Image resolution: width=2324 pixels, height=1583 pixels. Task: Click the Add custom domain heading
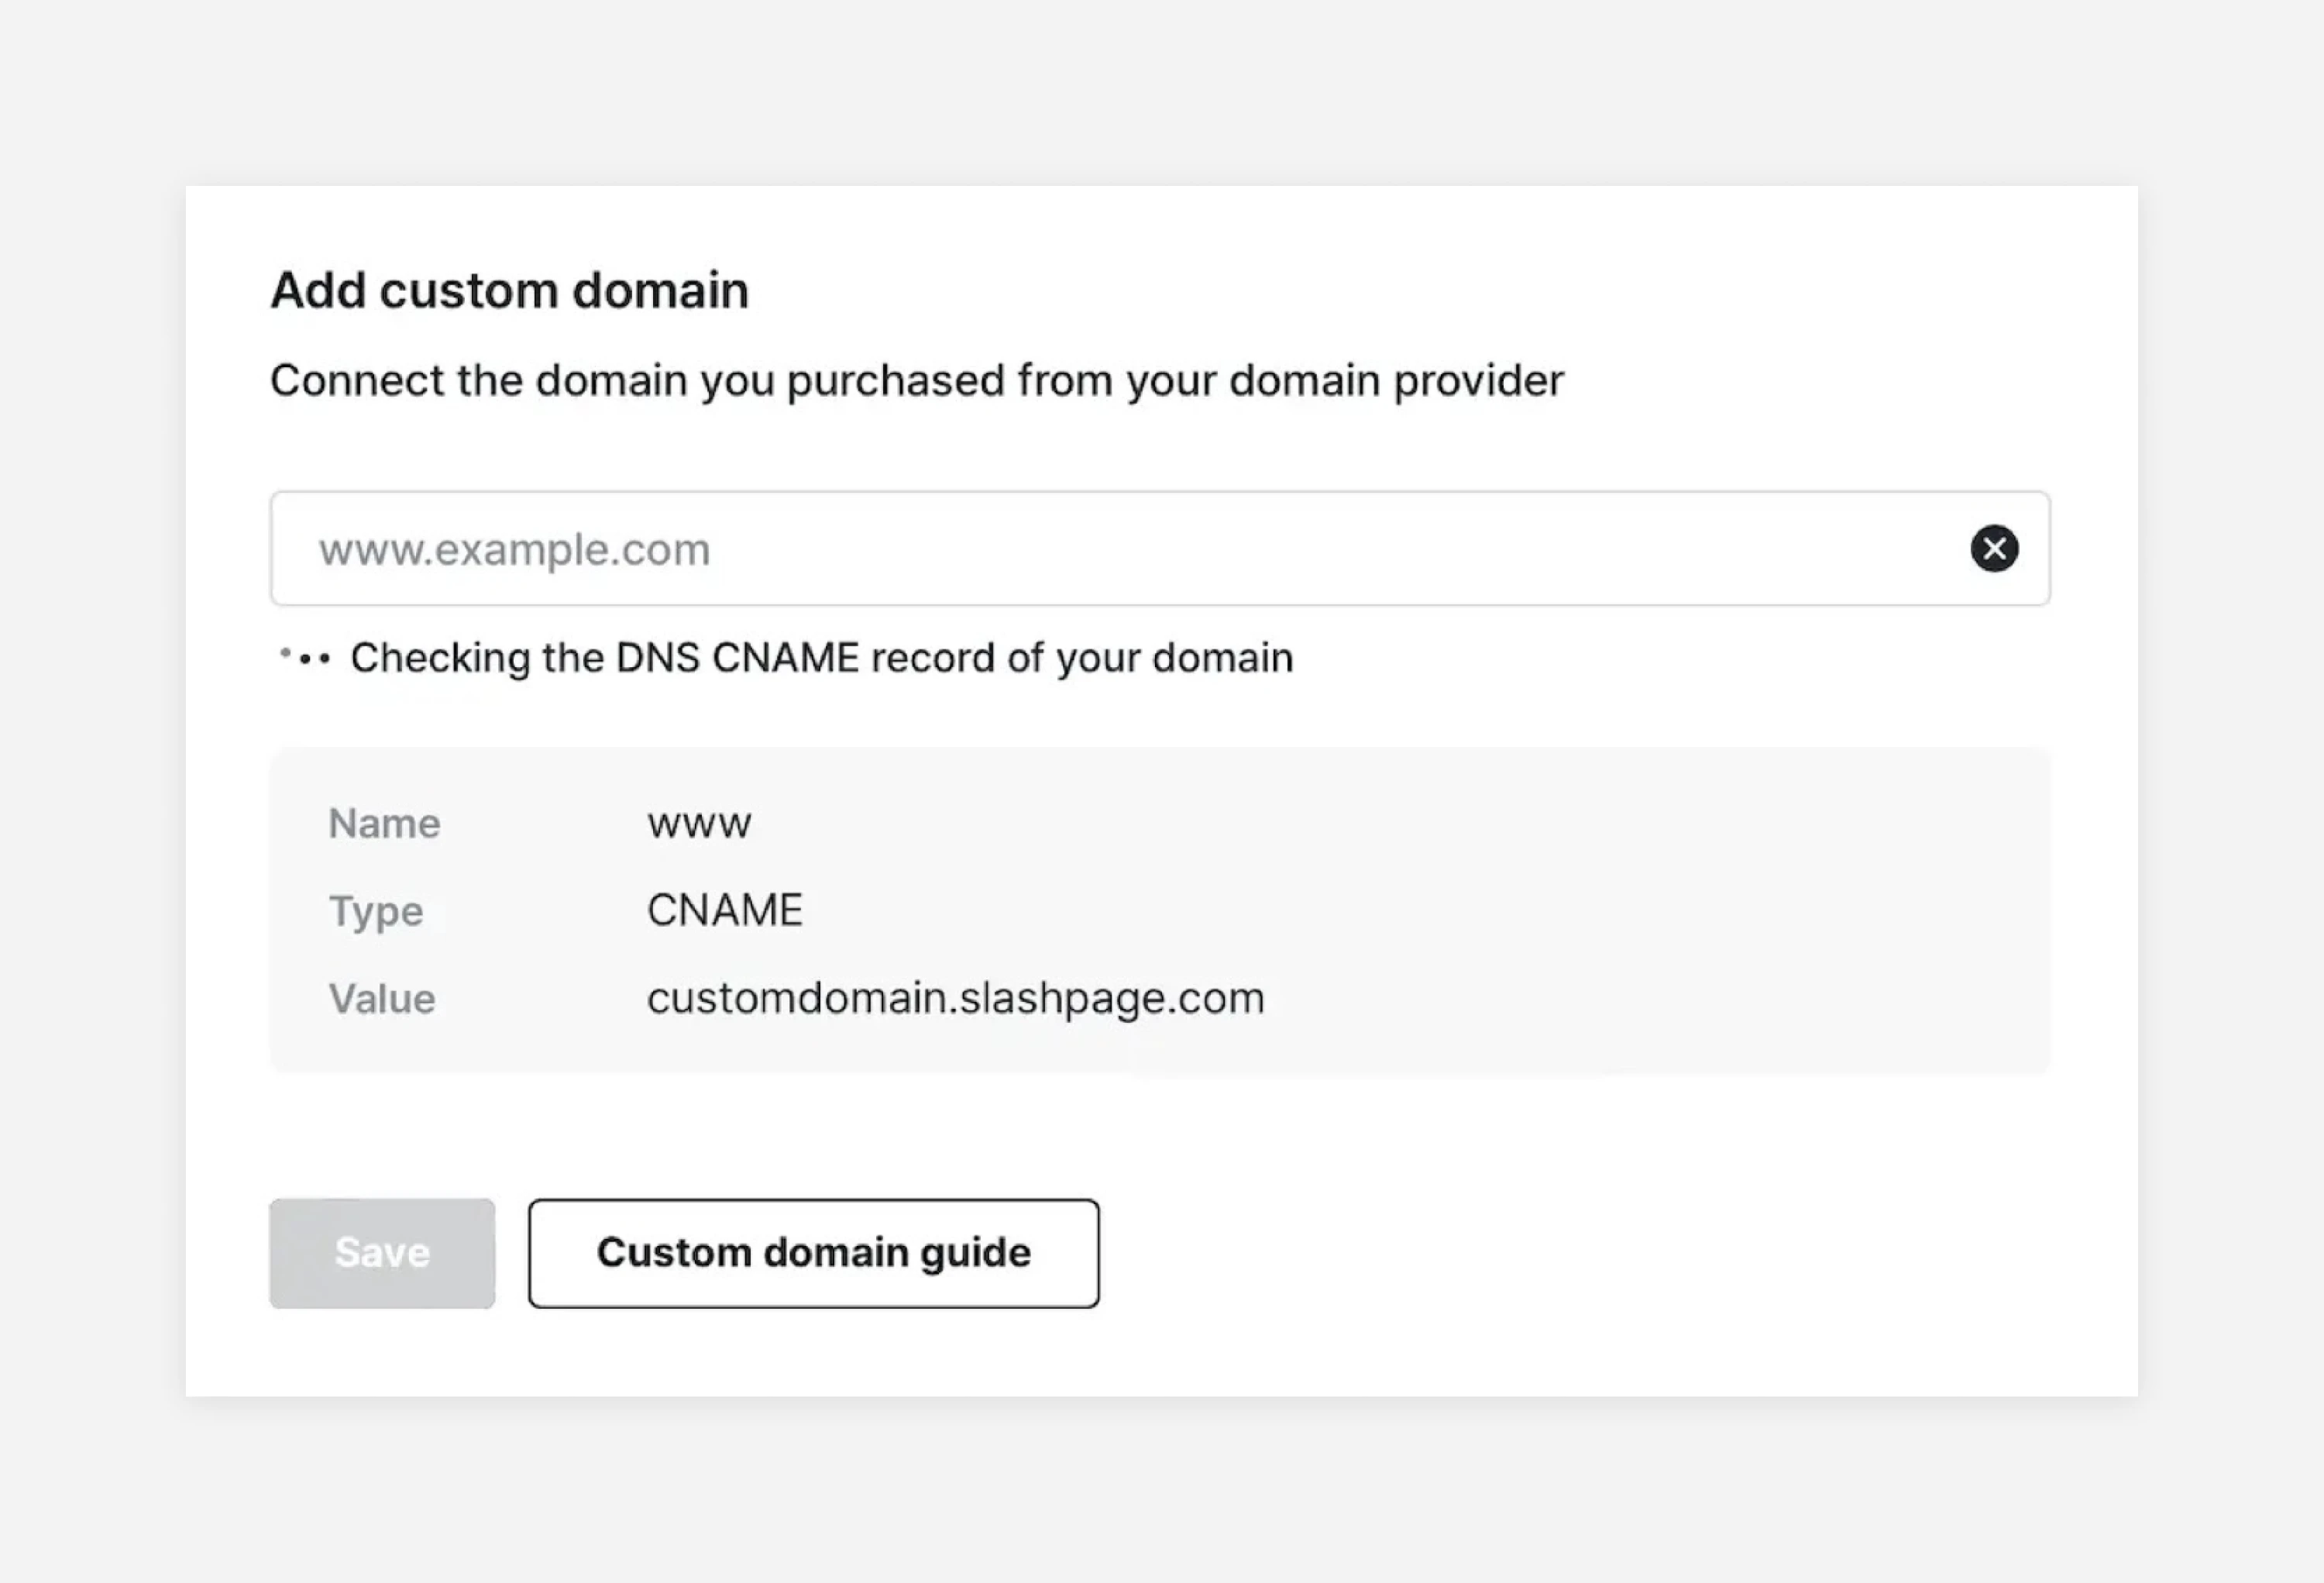(510, 291)
